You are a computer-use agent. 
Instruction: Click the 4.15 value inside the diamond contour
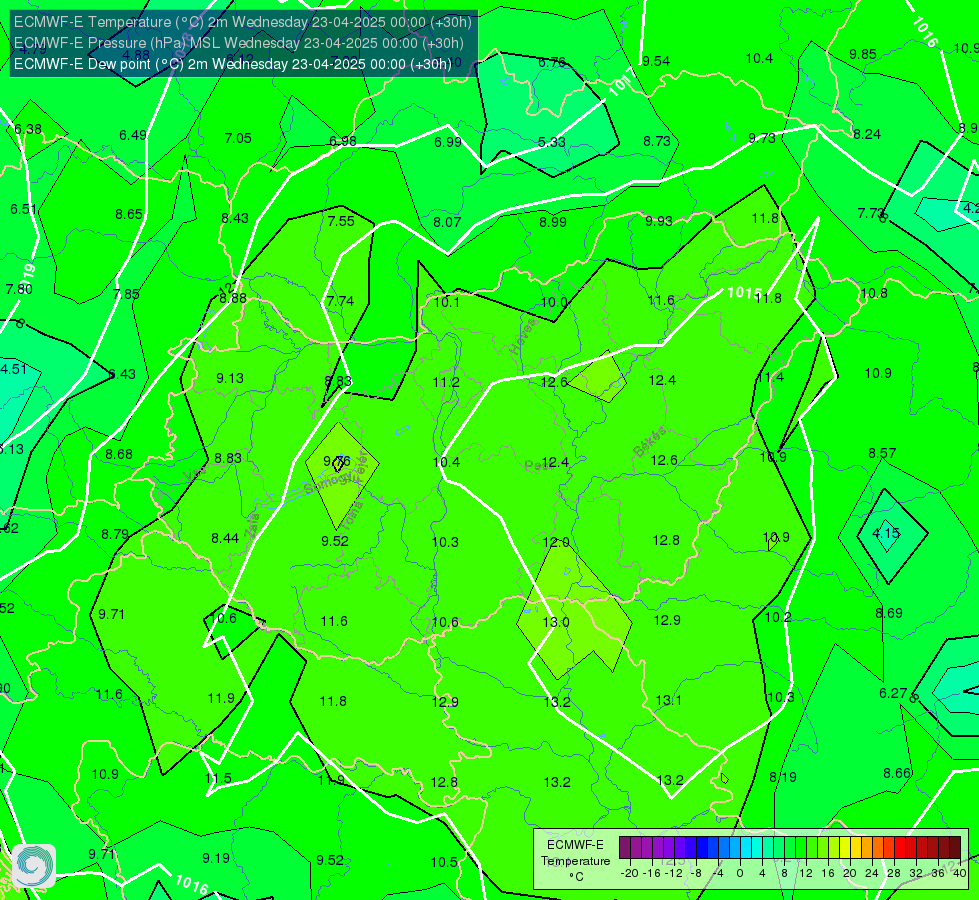885,533
